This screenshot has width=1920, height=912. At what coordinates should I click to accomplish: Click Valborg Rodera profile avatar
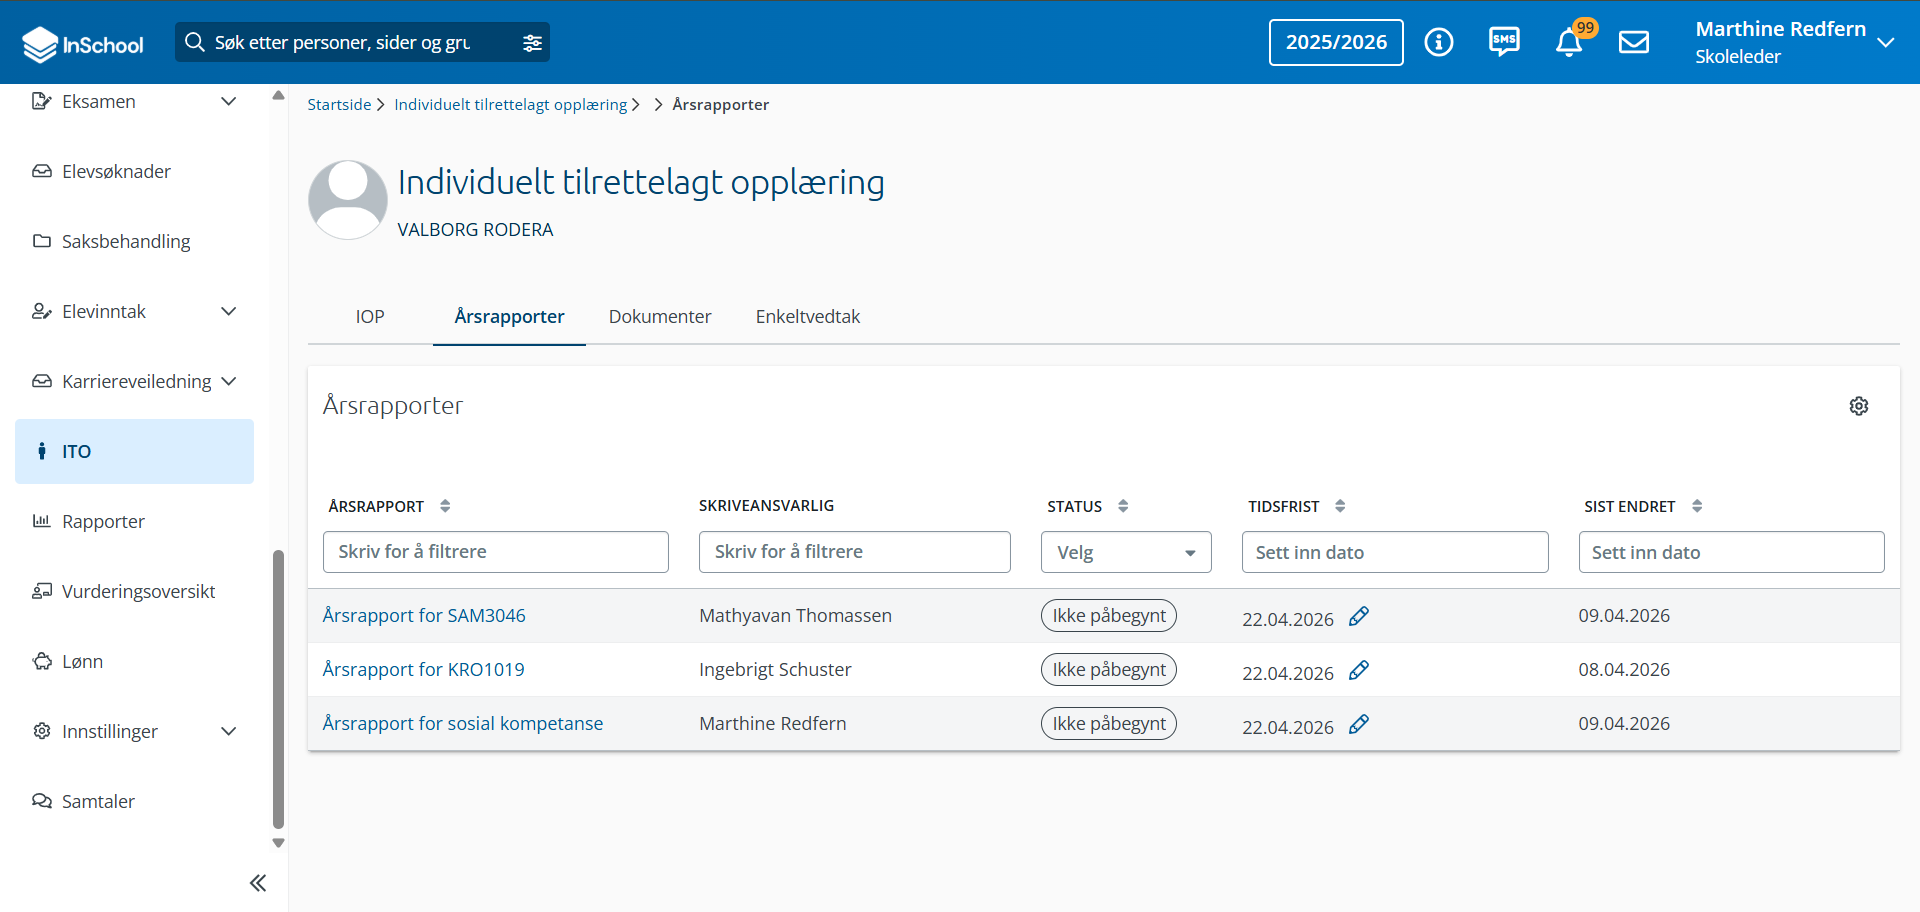348,200
